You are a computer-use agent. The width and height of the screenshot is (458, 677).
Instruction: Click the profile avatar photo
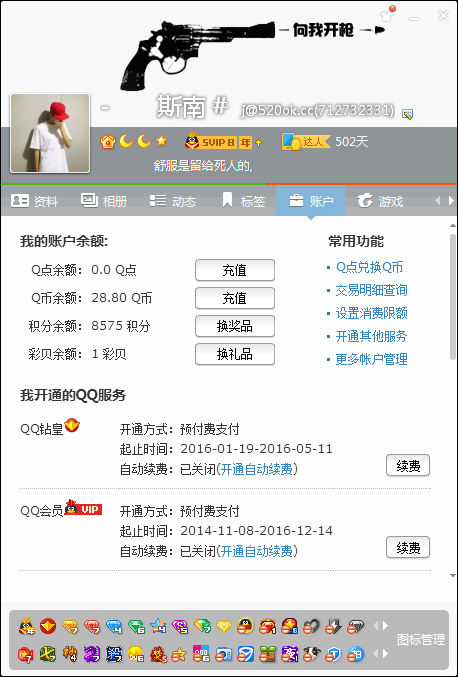50,133
